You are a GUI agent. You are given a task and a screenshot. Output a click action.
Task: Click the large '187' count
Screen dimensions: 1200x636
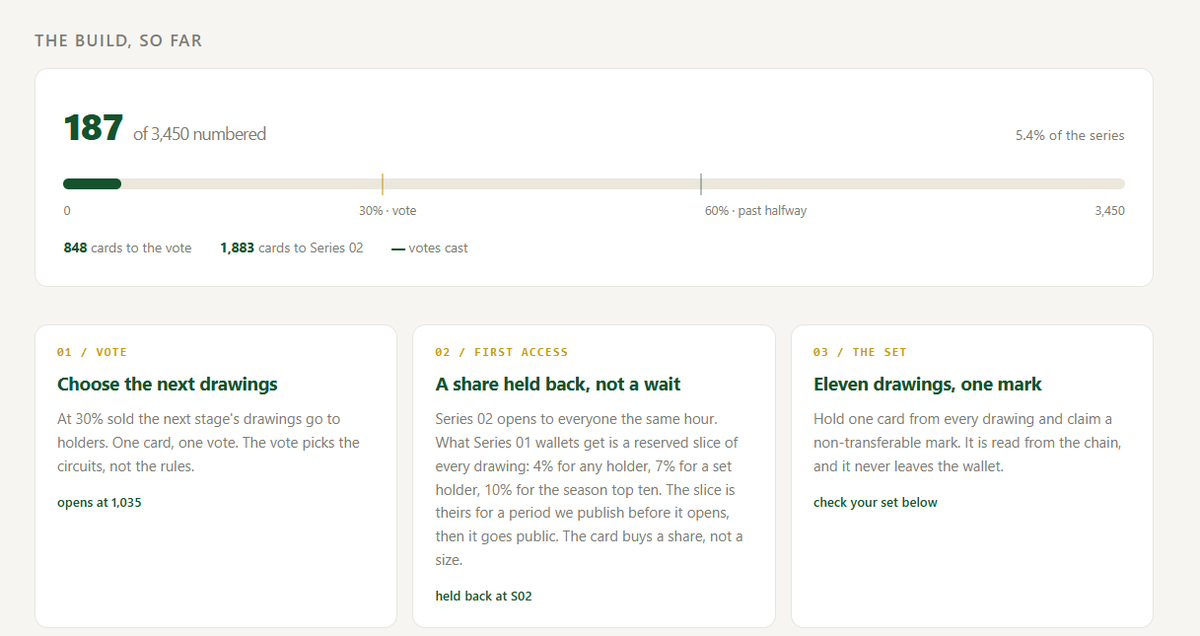tap(93, 128)
